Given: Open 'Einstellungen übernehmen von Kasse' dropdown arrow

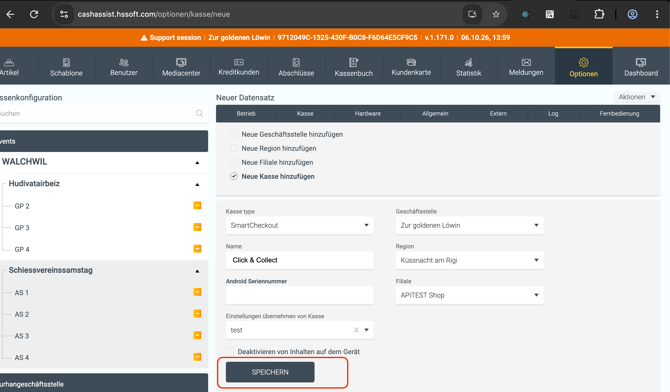Looking at the screenshot, I should [366, 330].
